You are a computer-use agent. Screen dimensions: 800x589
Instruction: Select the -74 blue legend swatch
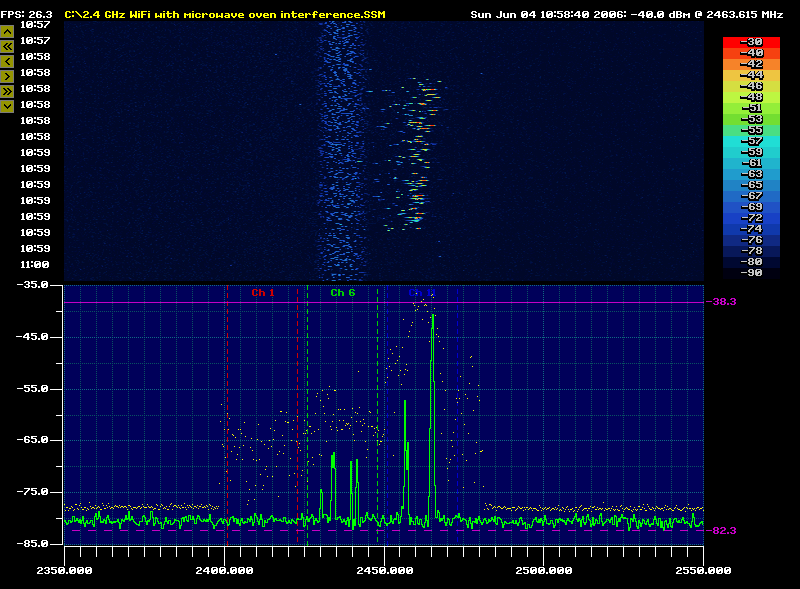(751, 229)
